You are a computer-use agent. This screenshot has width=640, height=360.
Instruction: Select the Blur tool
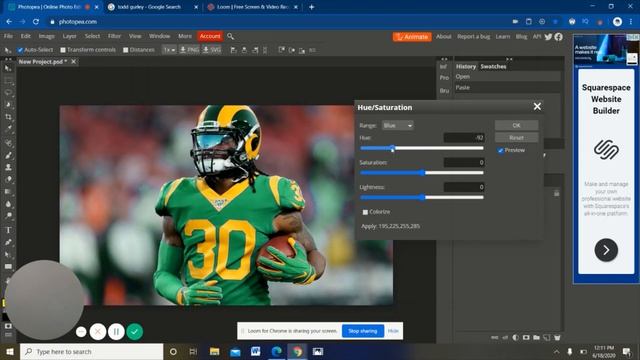tap(8, 204)
